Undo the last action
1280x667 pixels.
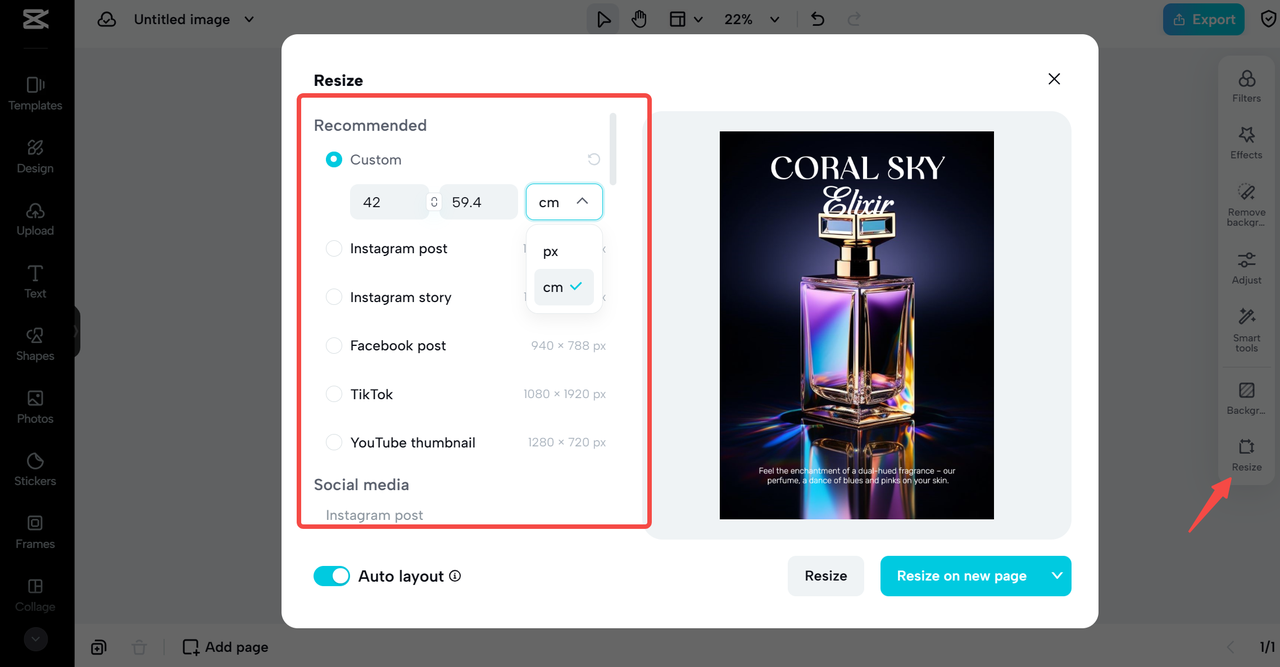click(x=817, y=19)
